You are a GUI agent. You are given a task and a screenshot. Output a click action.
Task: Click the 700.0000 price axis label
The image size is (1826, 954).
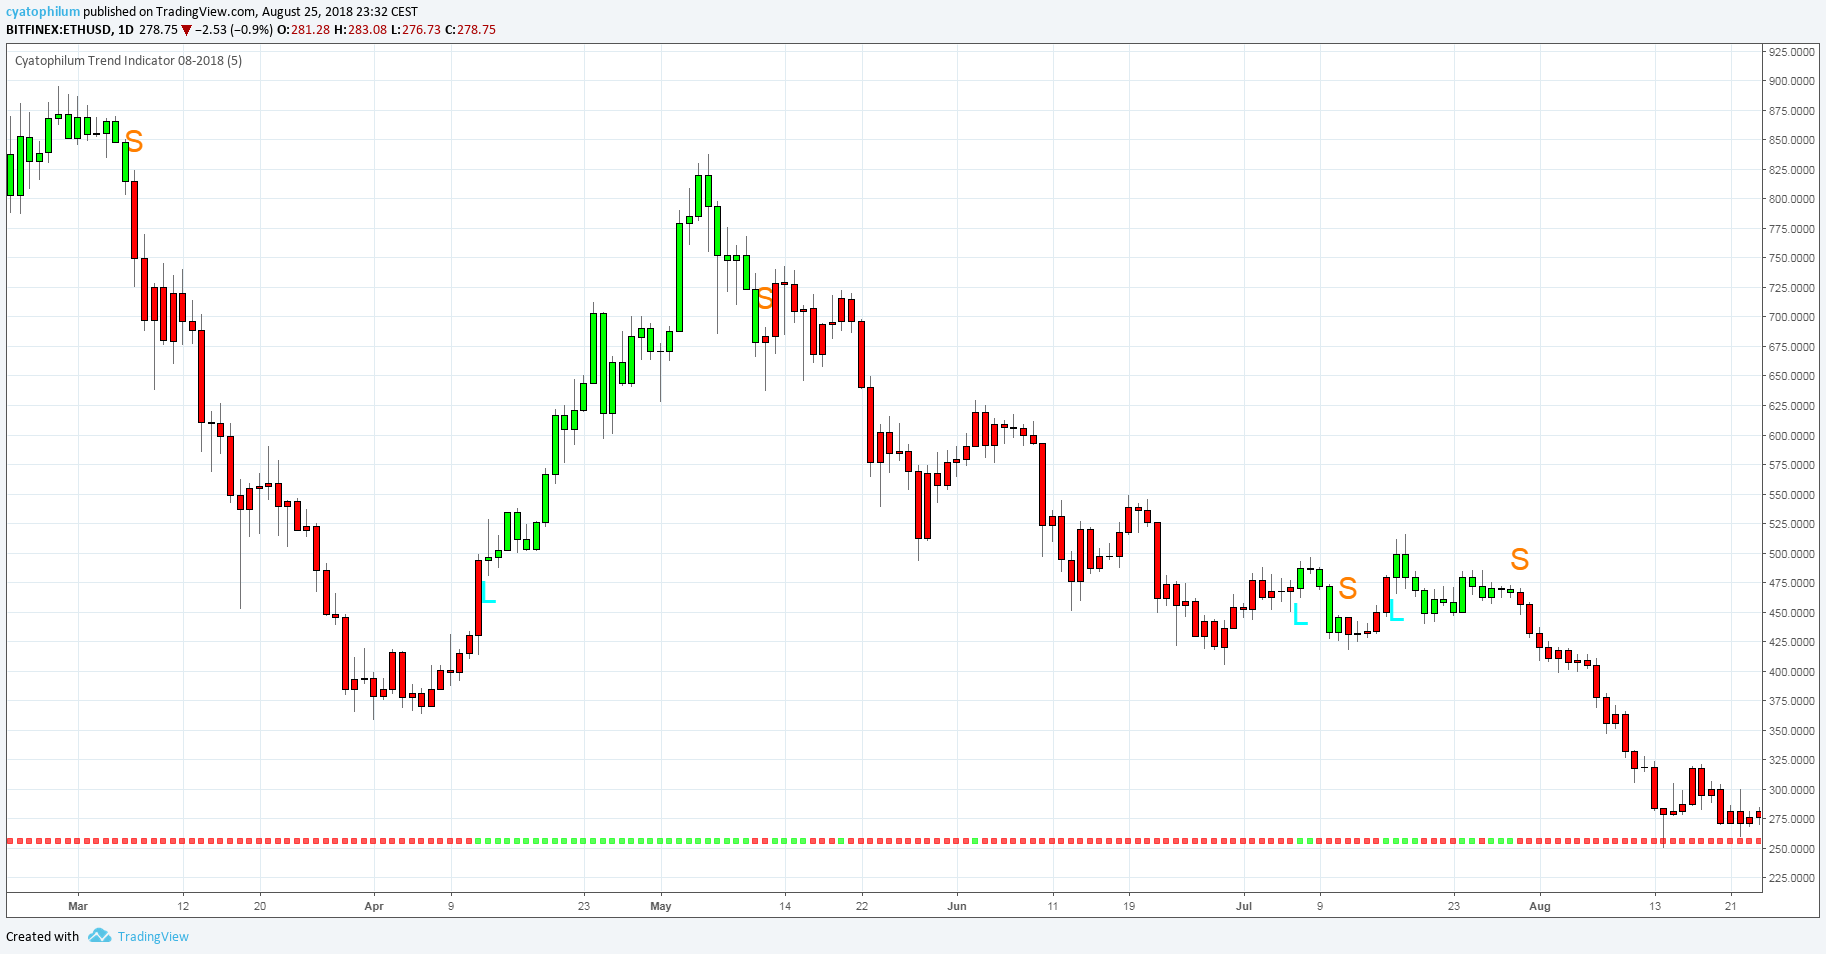pos(1791,317)
